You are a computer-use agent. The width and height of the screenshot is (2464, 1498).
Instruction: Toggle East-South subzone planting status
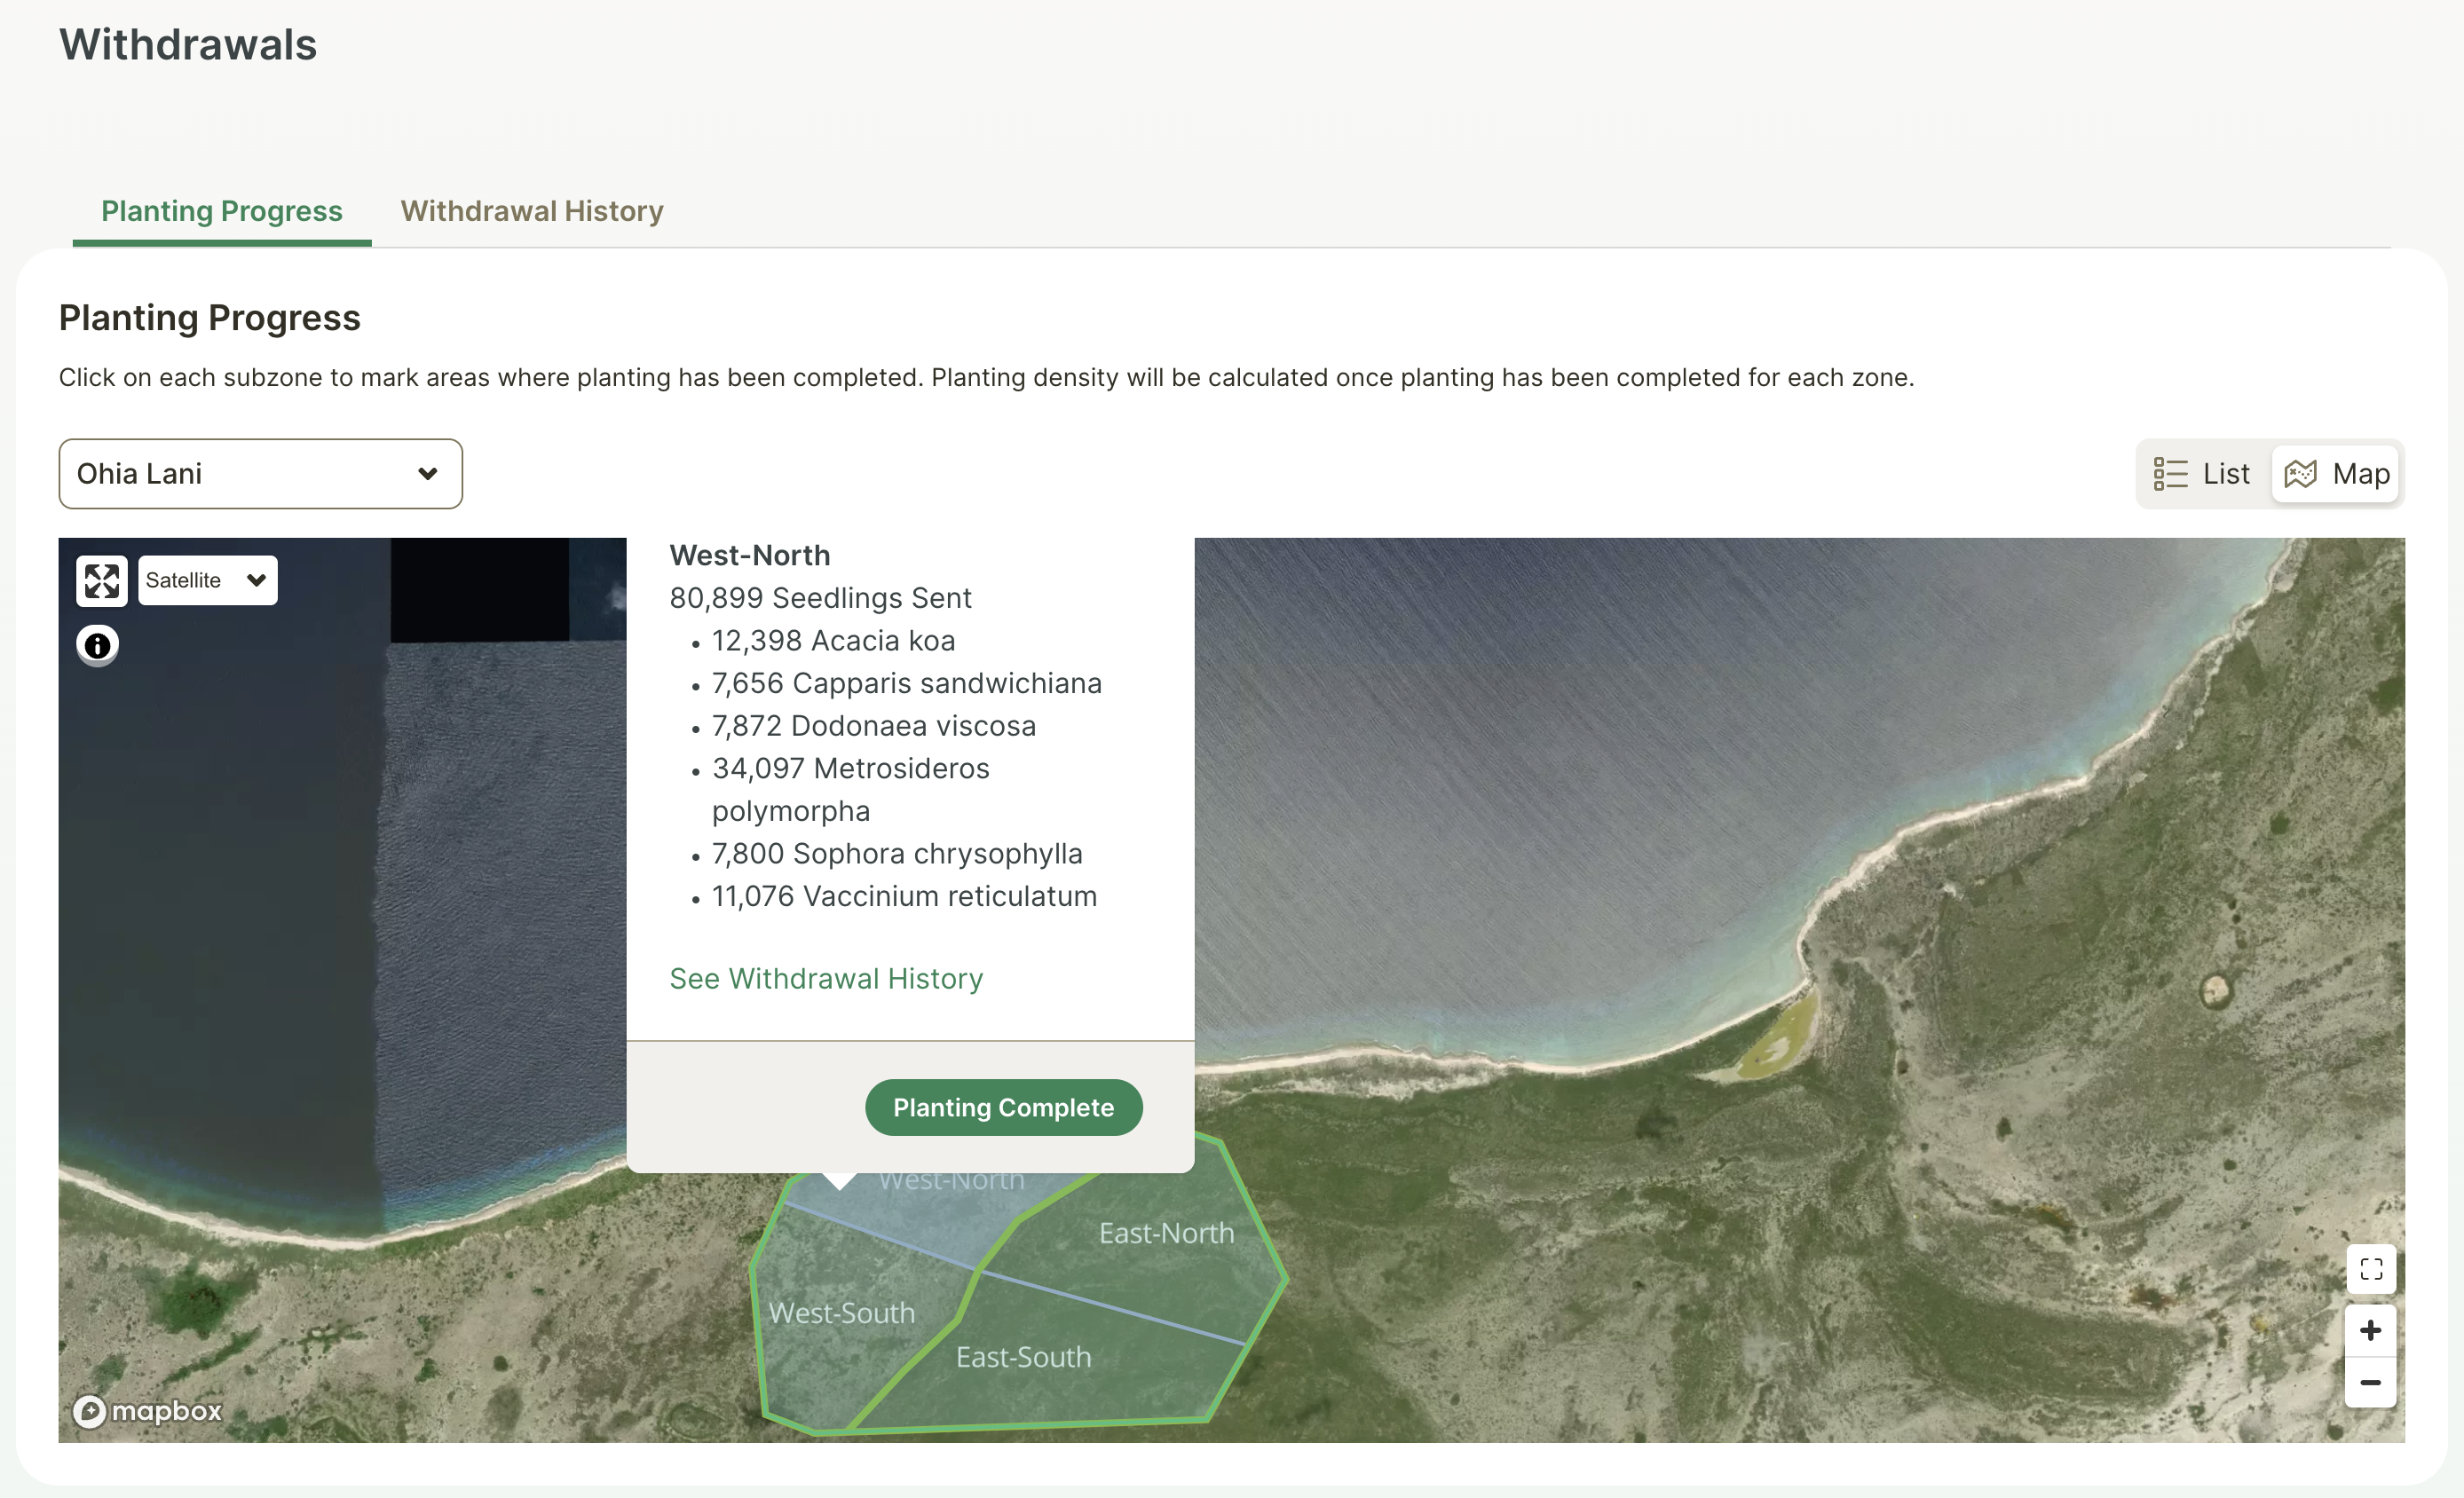[1024, 1357]
